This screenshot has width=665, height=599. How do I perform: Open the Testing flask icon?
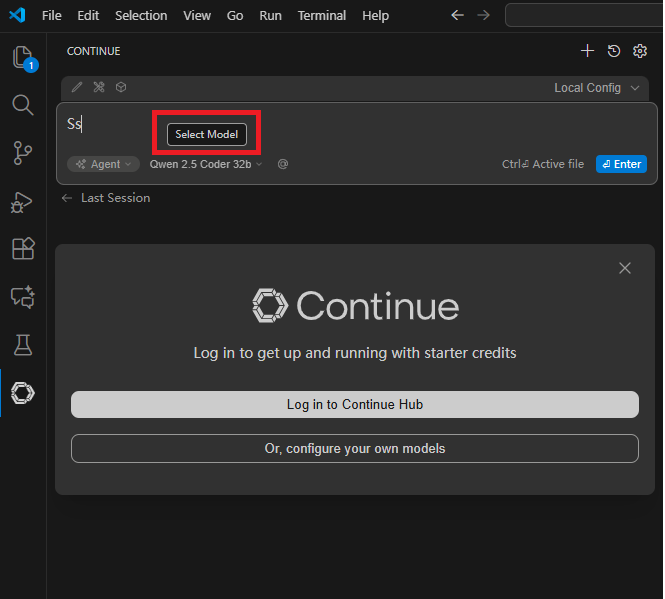[23, 344]
